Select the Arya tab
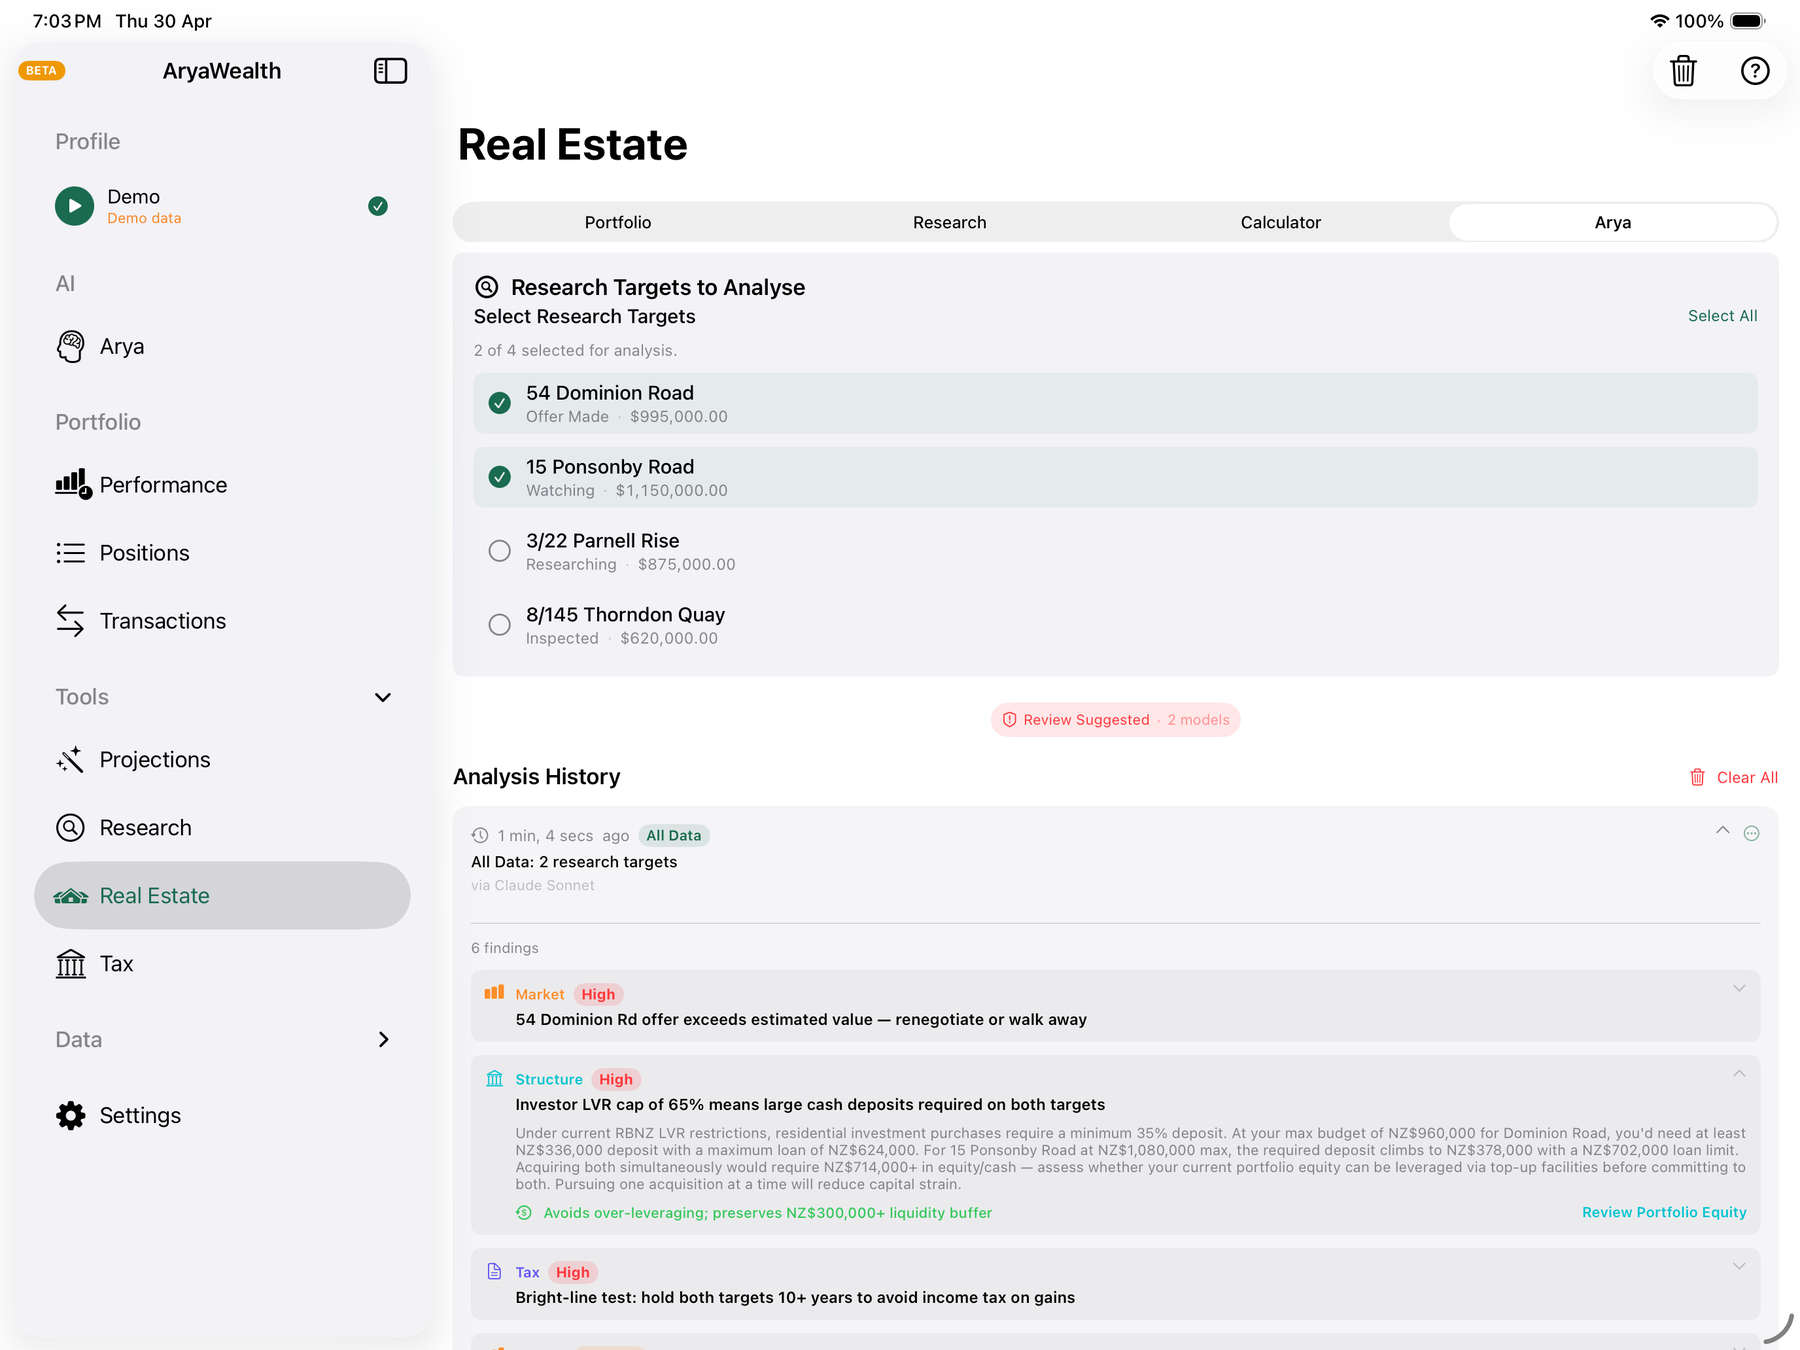1800x1350 pixels. click(x=1613, y=222)
